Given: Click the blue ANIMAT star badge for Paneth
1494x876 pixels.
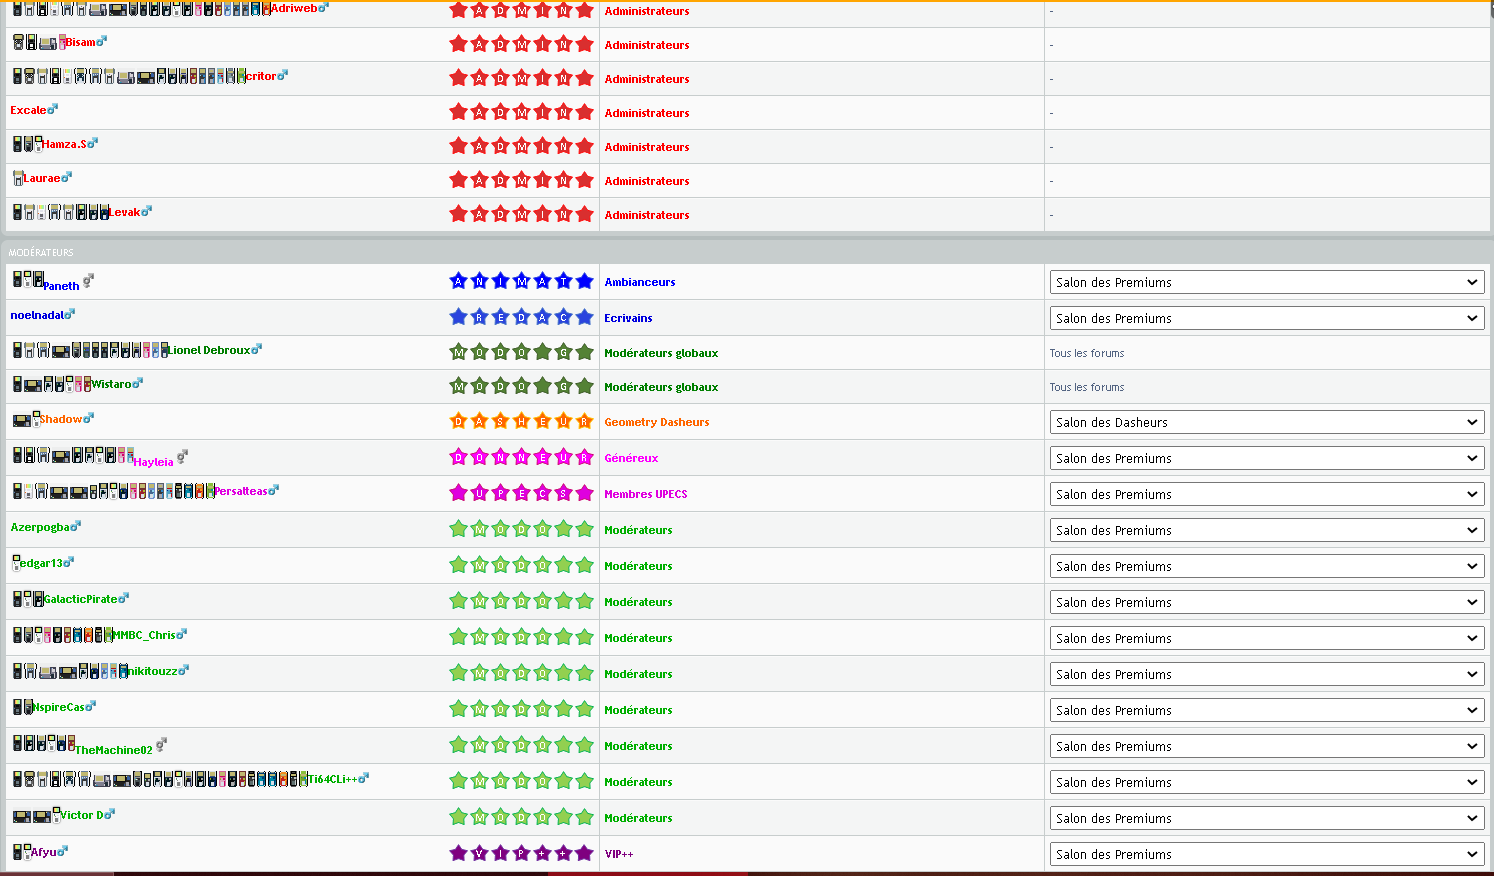Looking at the screenshot, I should pos(522,281).
